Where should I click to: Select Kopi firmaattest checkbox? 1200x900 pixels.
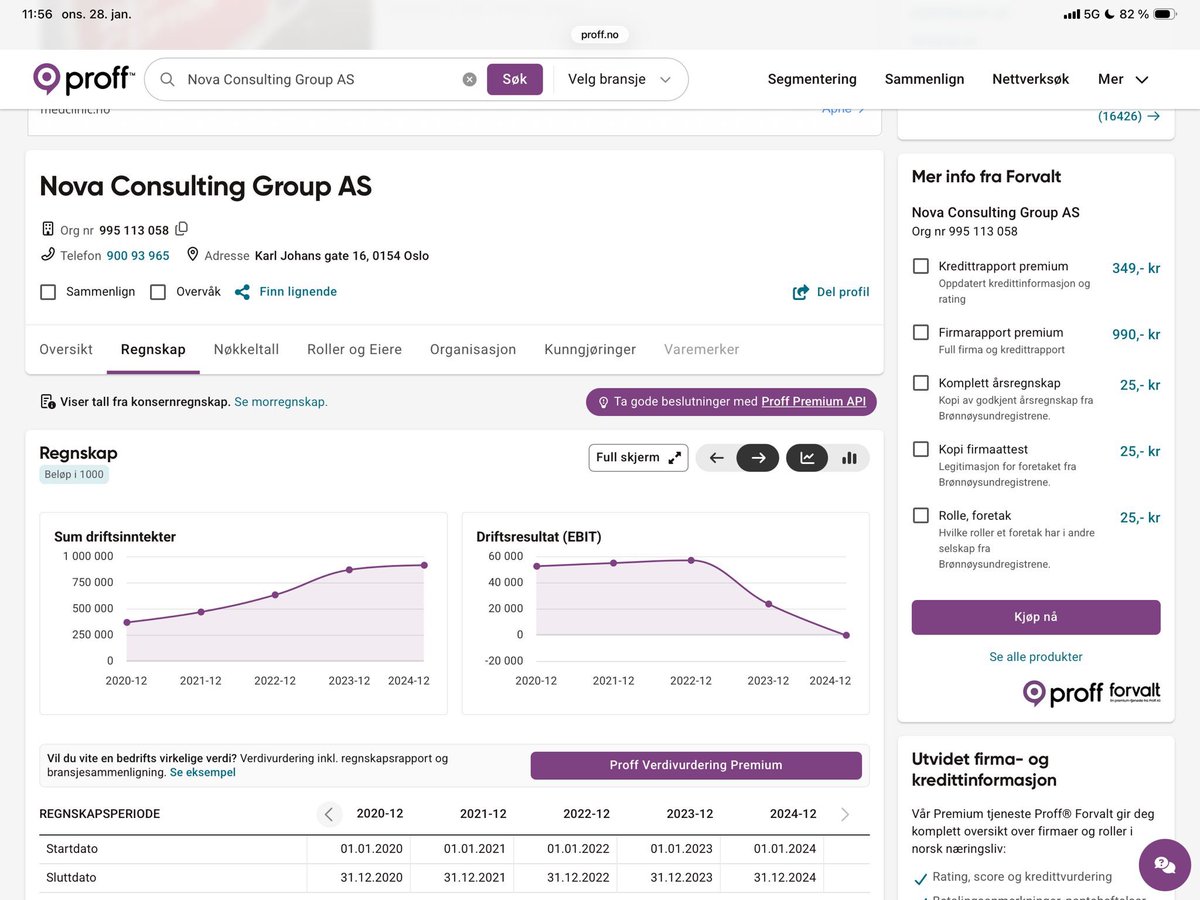click(921, 449)
